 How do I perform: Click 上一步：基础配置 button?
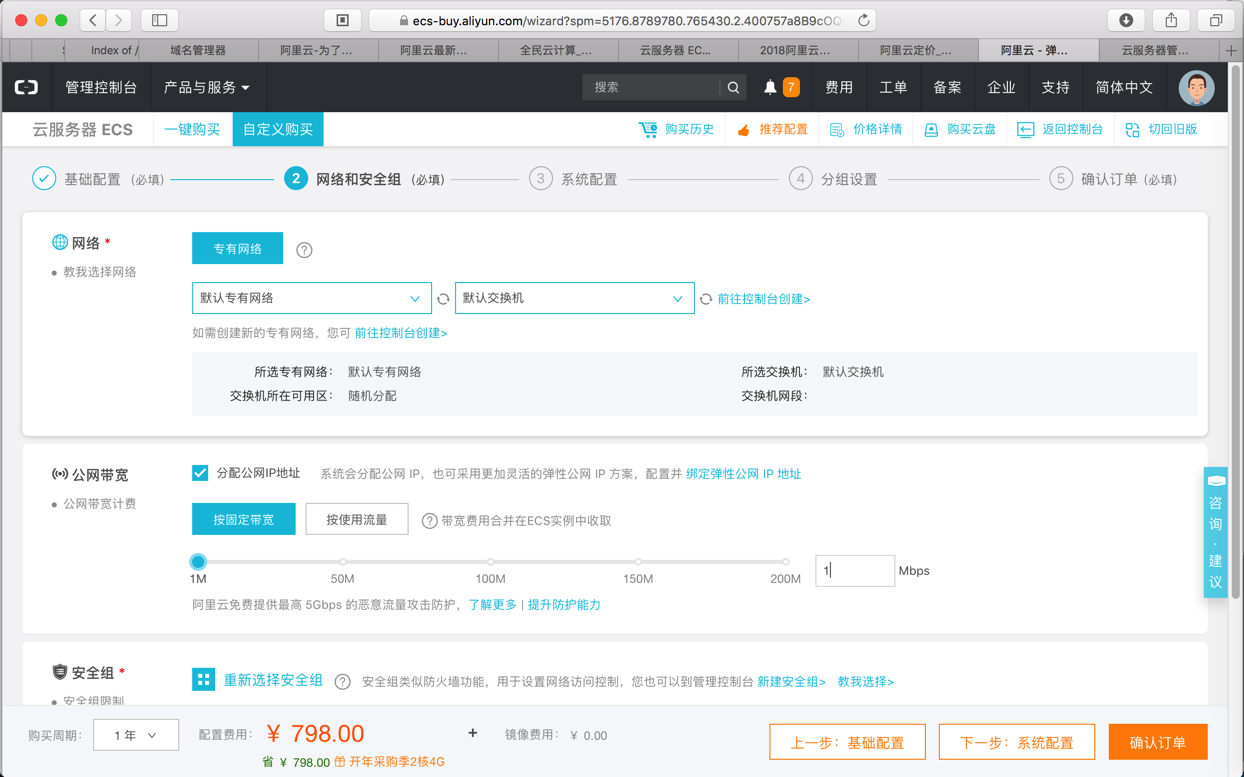(847, 742)
